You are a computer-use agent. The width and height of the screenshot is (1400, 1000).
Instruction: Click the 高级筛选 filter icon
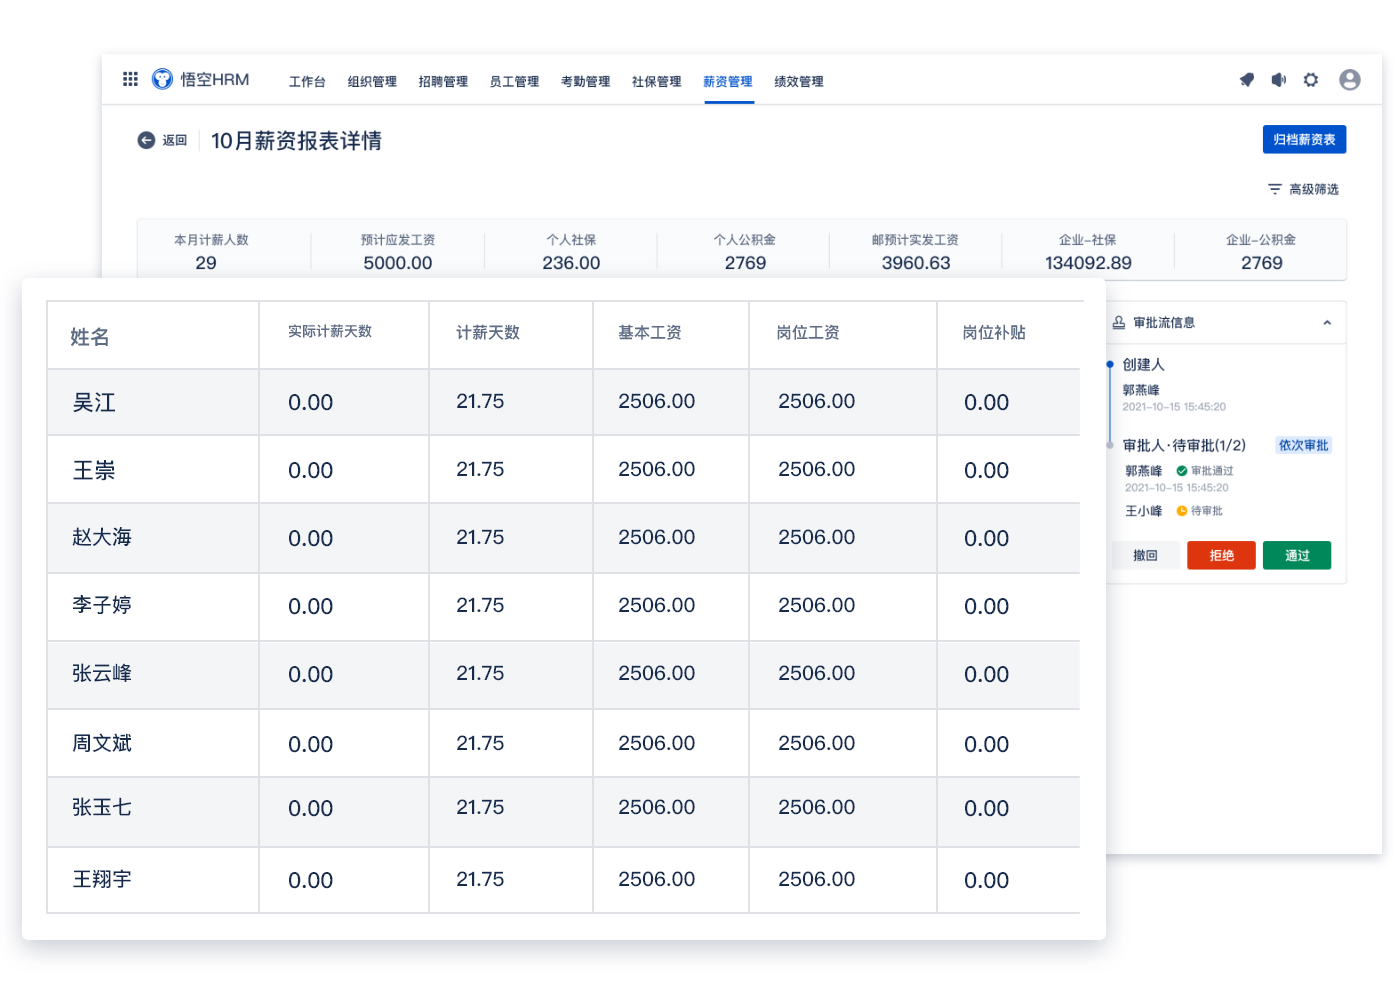click(1274, 189)
